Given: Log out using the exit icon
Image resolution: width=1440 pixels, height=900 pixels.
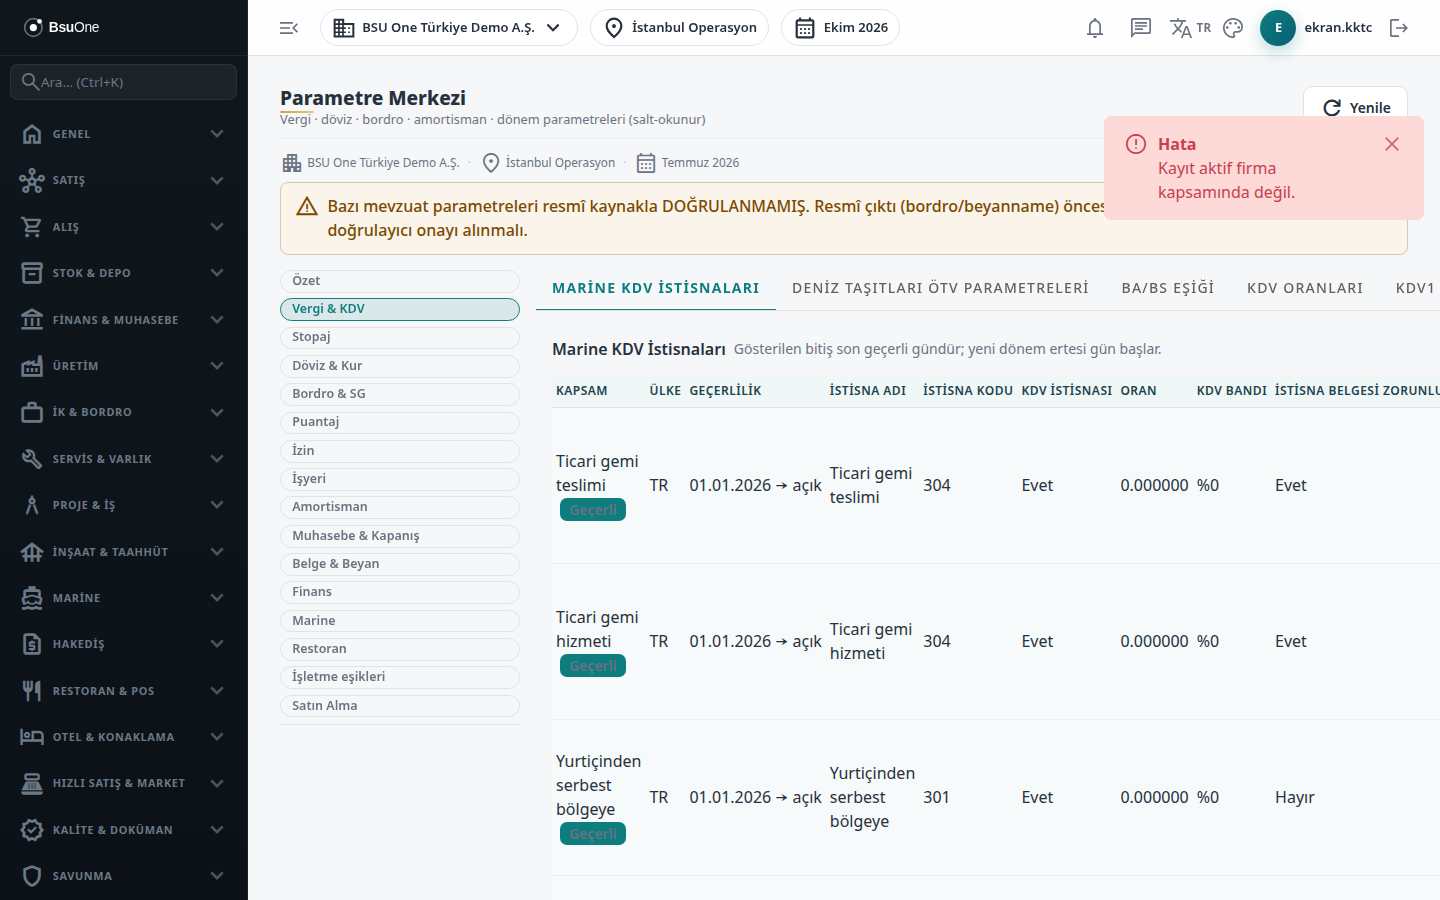Looking at the screenshot, I should 1399,28.
